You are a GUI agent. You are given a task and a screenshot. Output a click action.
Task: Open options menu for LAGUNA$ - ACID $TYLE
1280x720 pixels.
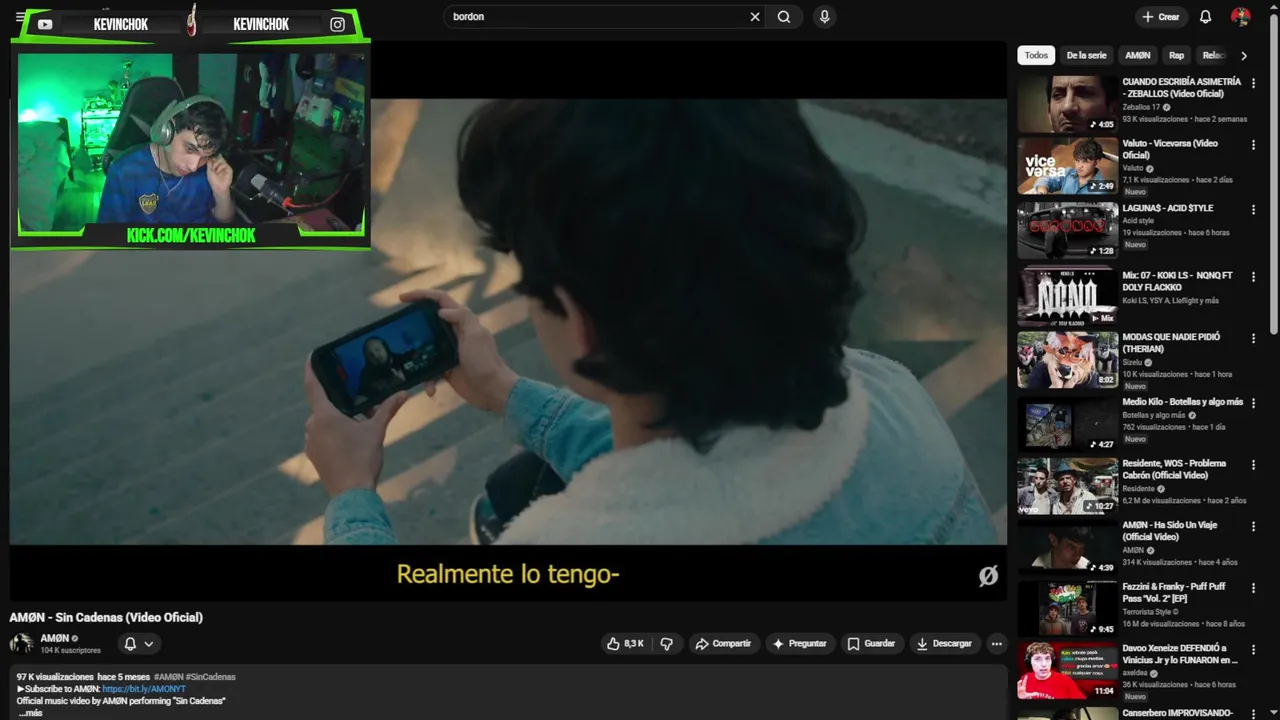pyautogui.click(x=1253, y=210)
